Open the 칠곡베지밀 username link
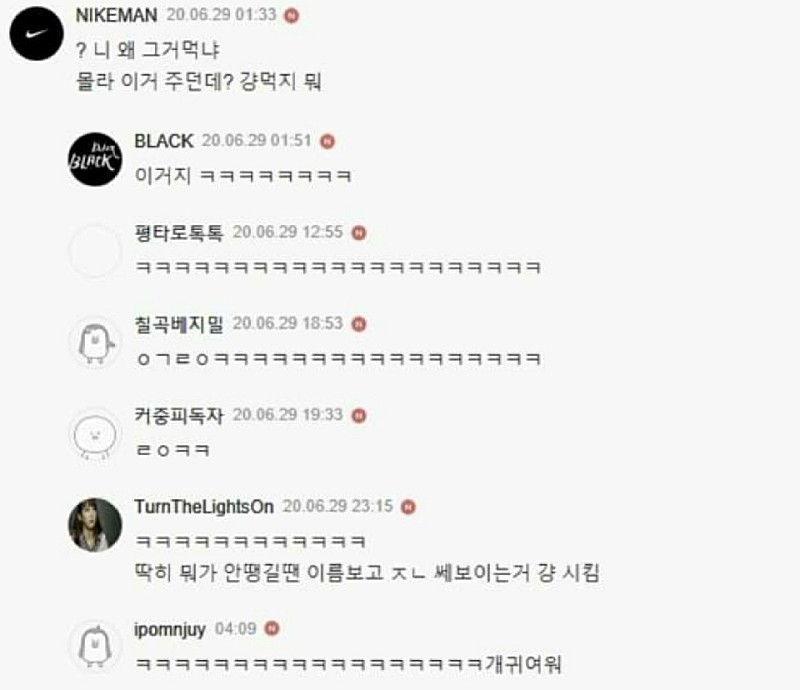Image resolution: width=800 pixels, height=690 pixels. tap(179, 324)
